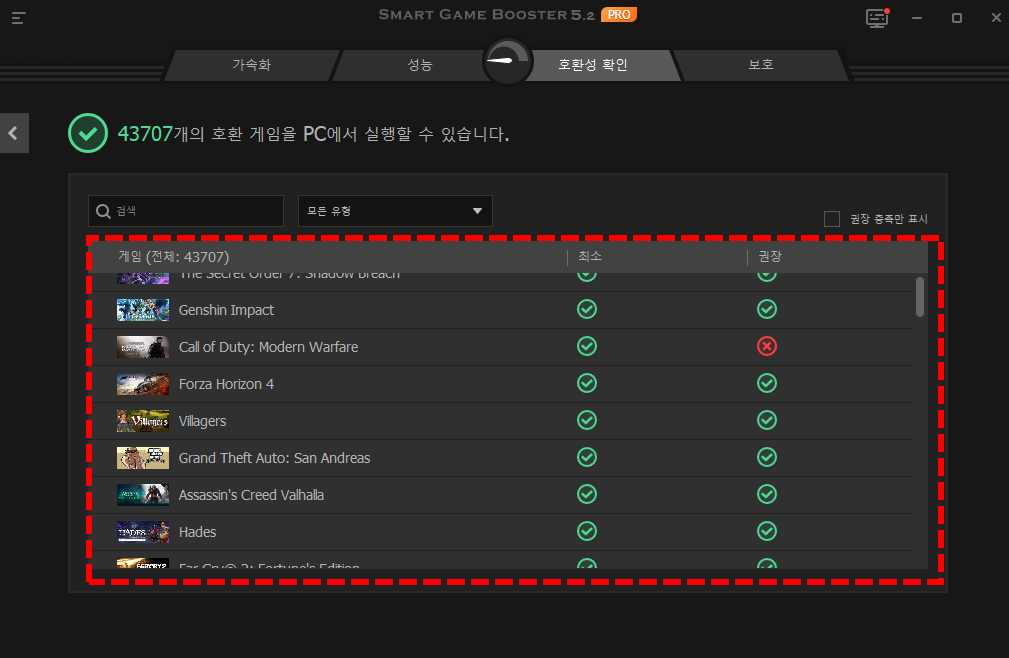Click the 최소 column header

tap(589, 256)
